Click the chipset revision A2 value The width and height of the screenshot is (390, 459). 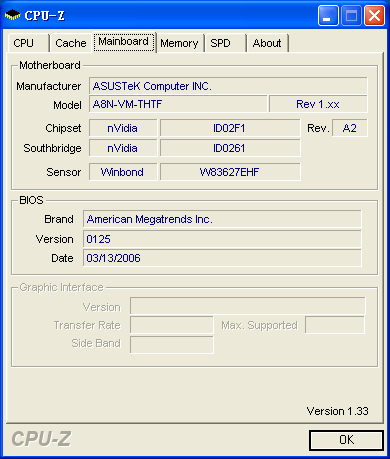[x=350, y=128]
